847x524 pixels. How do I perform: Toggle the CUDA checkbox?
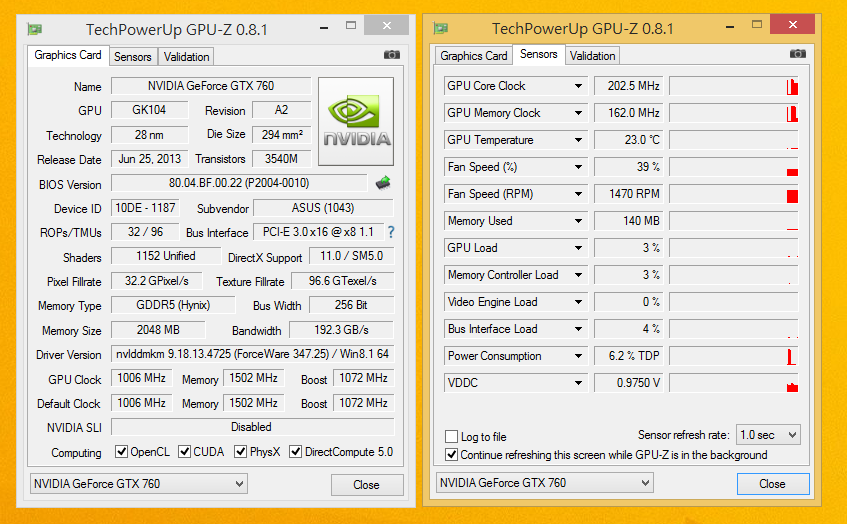[185, 452]
